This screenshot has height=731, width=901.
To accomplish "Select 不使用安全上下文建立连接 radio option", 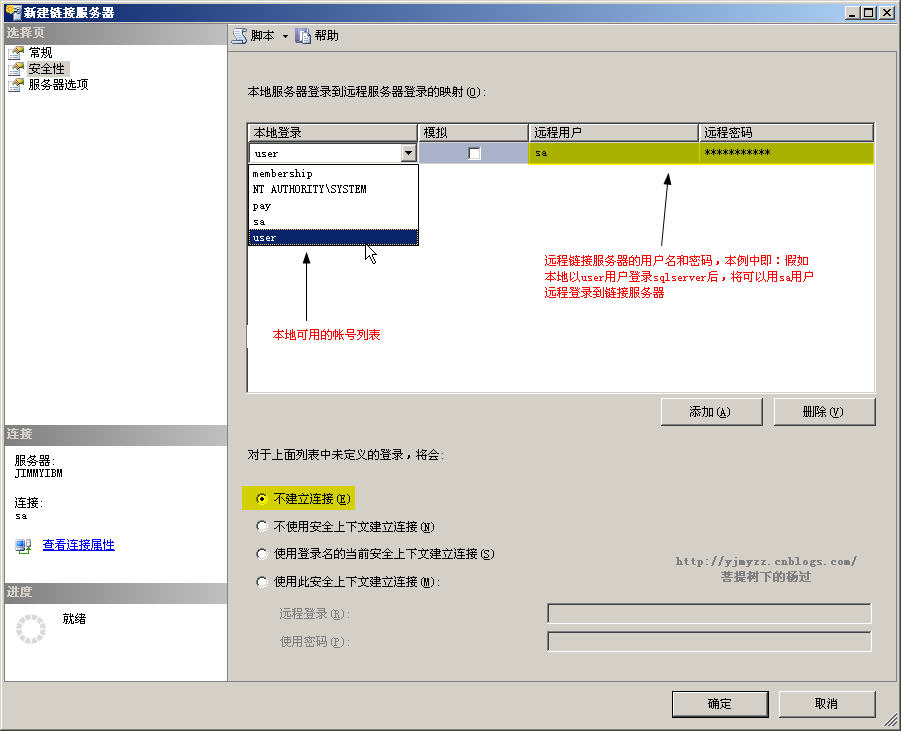I will coord(261,526).
